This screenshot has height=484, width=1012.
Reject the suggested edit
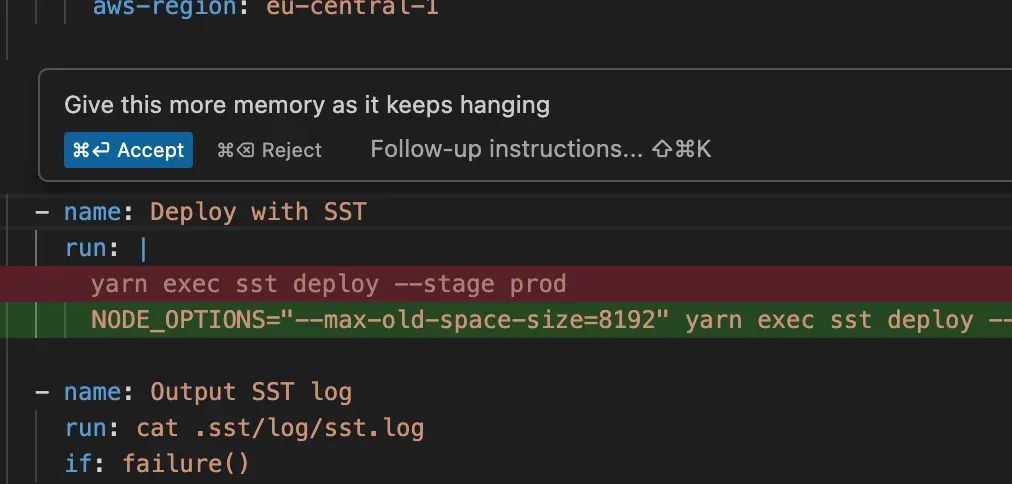270,150
